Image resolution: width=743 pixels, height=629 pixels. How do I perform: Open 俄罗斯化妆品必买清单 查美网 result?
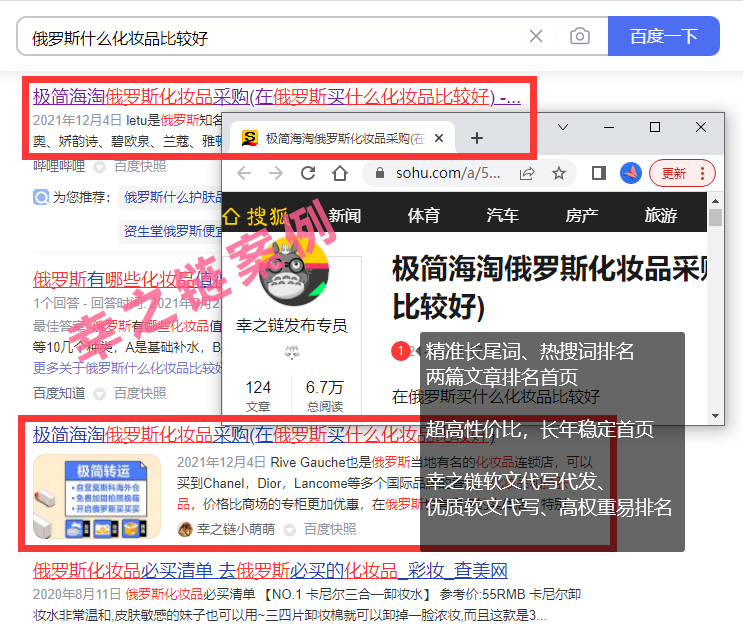point(270,570)
